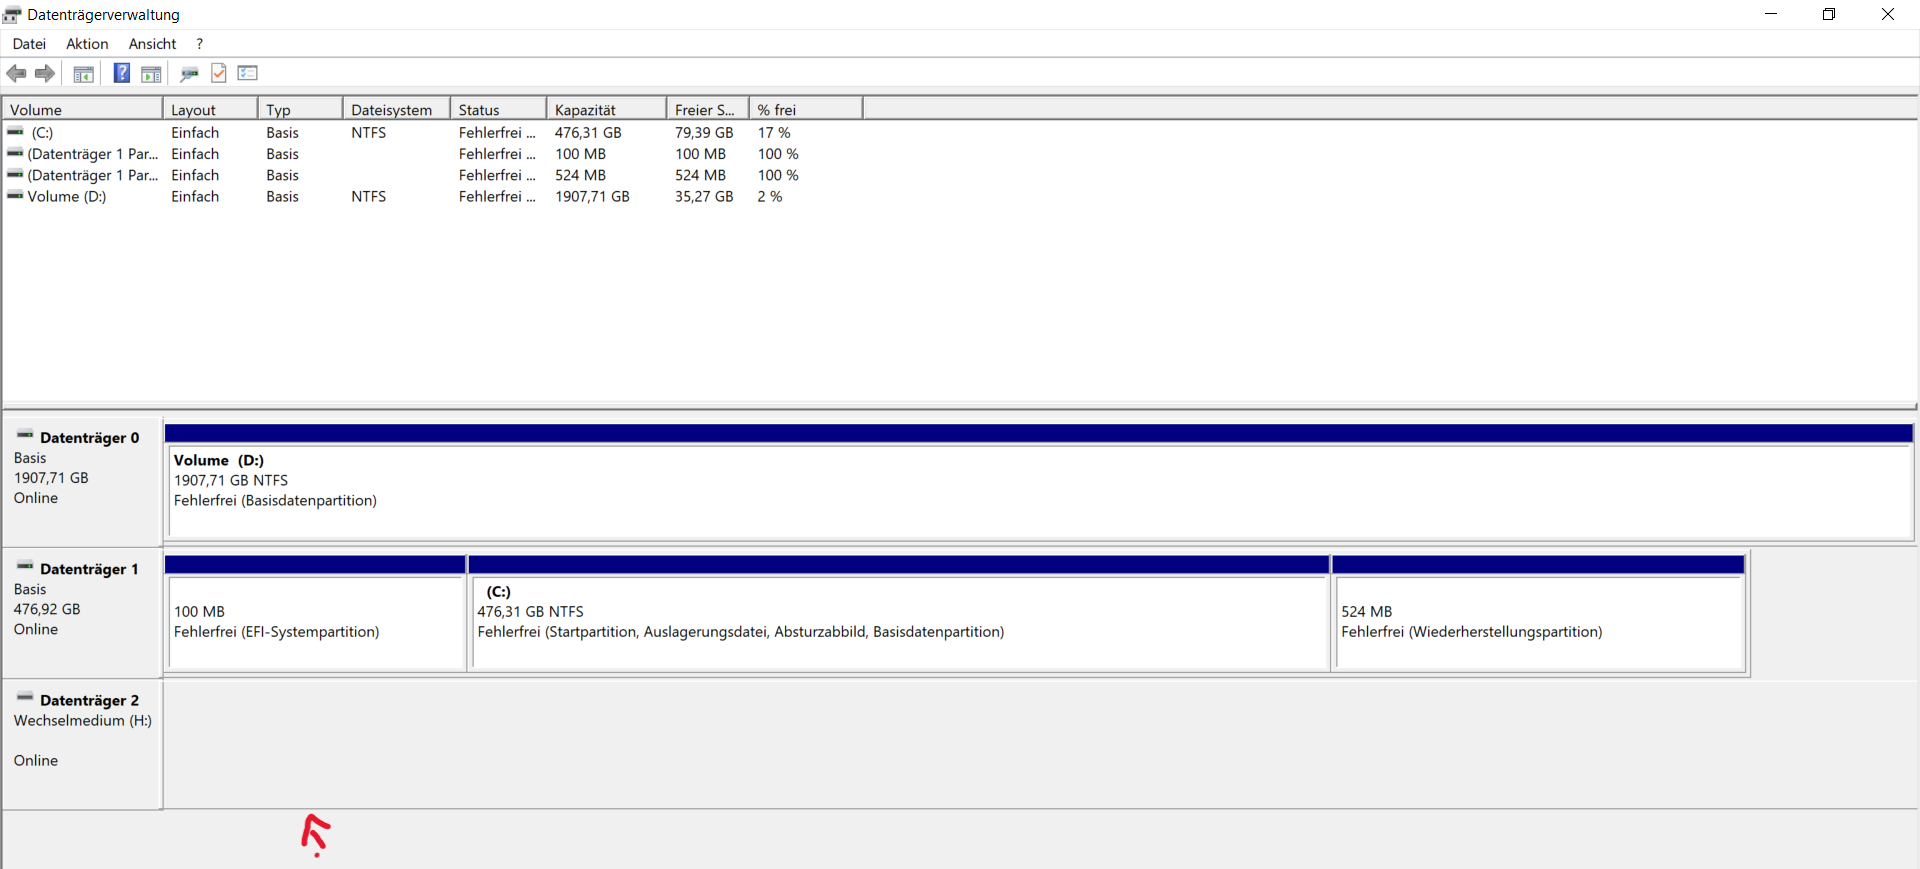1920x869 pixels.
Task: Click the 17 % free cell
Action: (774, 132)
